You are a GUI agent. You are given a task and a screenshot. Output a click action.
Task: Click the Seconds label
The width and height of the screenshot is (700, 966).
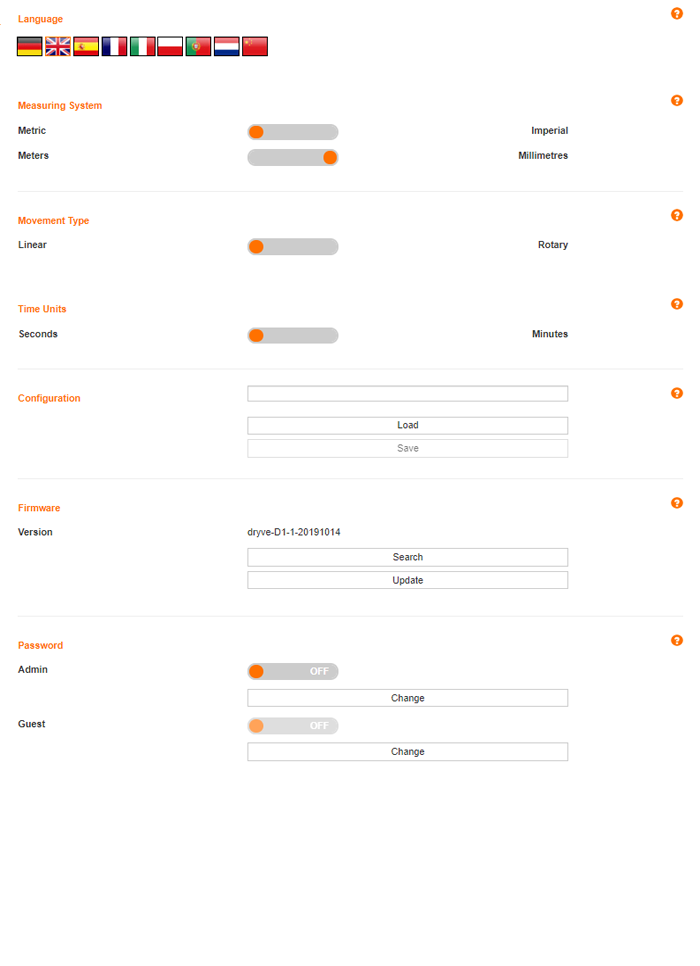coord(38,334)
